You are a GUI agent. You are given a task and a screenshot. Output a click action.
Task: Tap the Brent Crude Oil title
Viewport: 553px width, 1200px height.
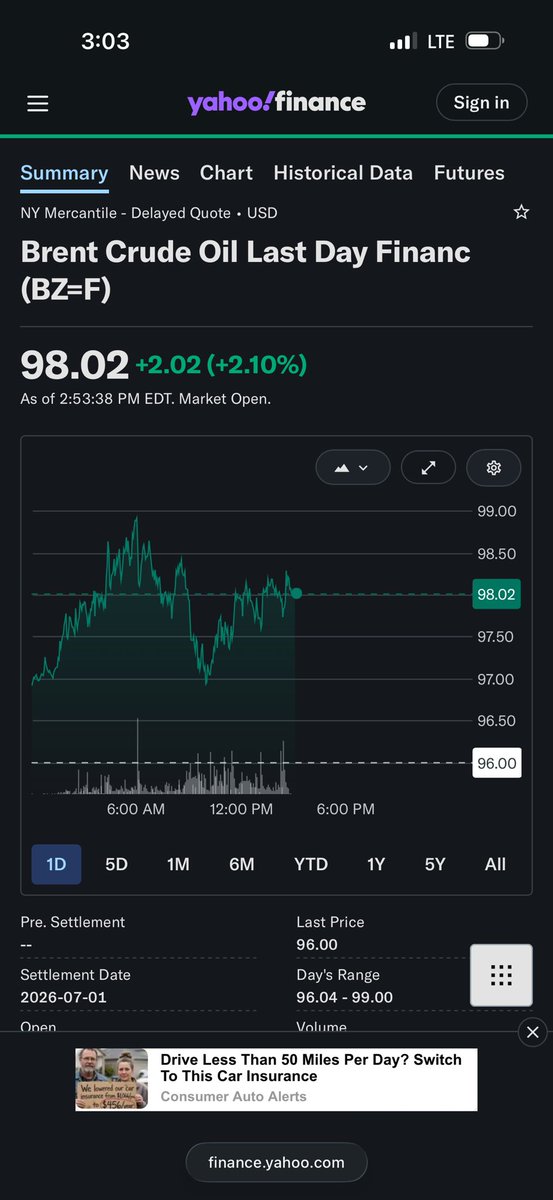(x=245, y=270)
